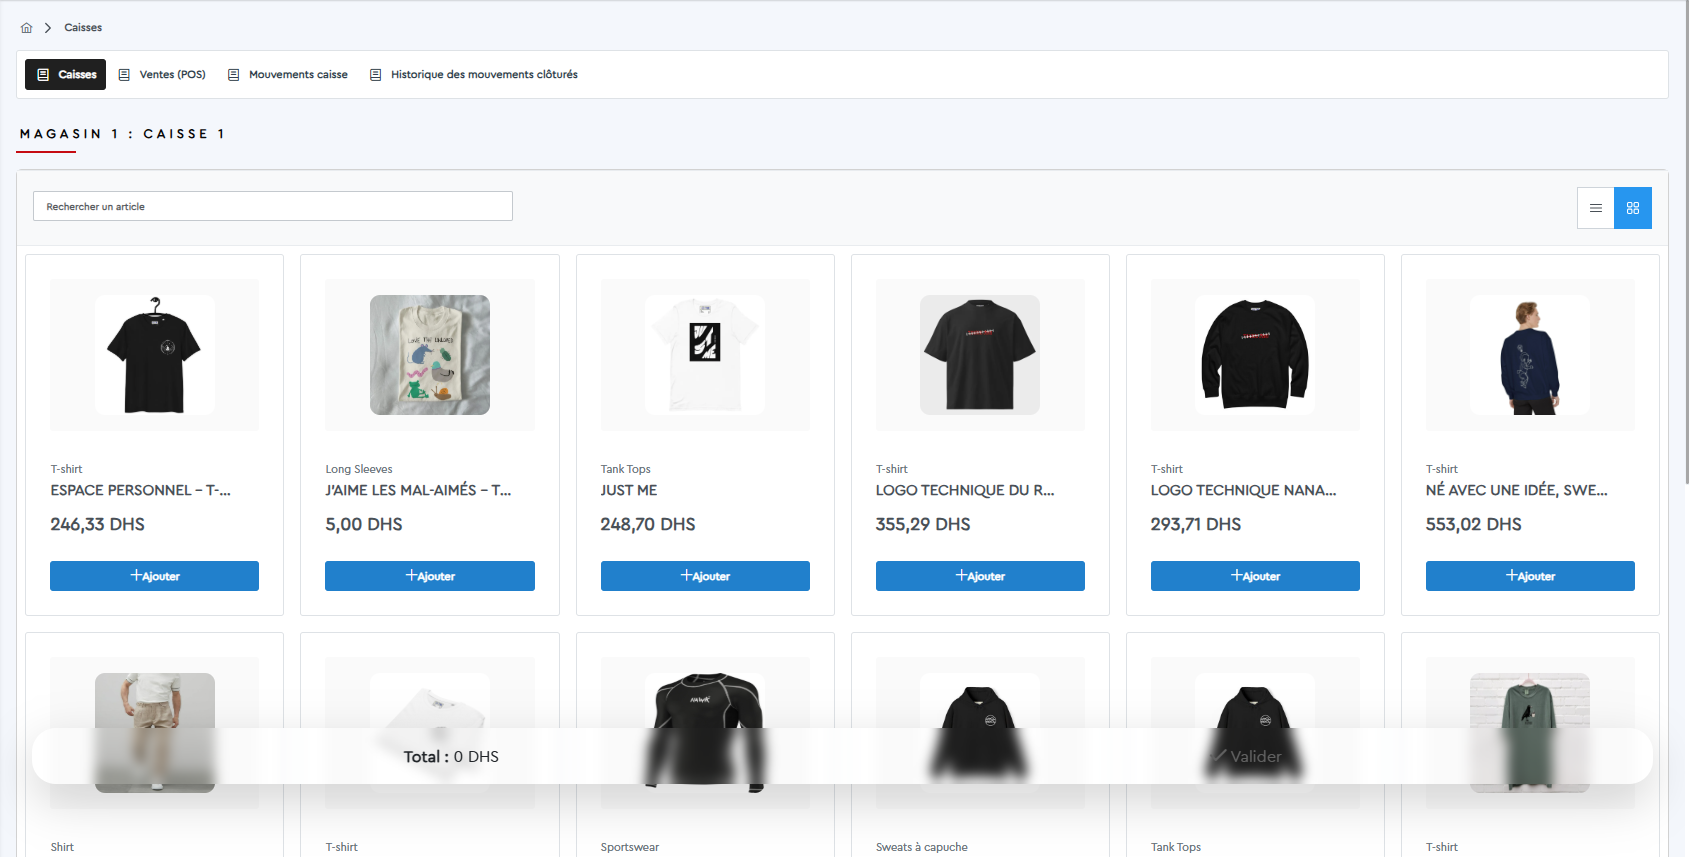Add JUST ME tank top to cart
The height and width of the screenshot is (857, 1689).
(x=705, y=576)
